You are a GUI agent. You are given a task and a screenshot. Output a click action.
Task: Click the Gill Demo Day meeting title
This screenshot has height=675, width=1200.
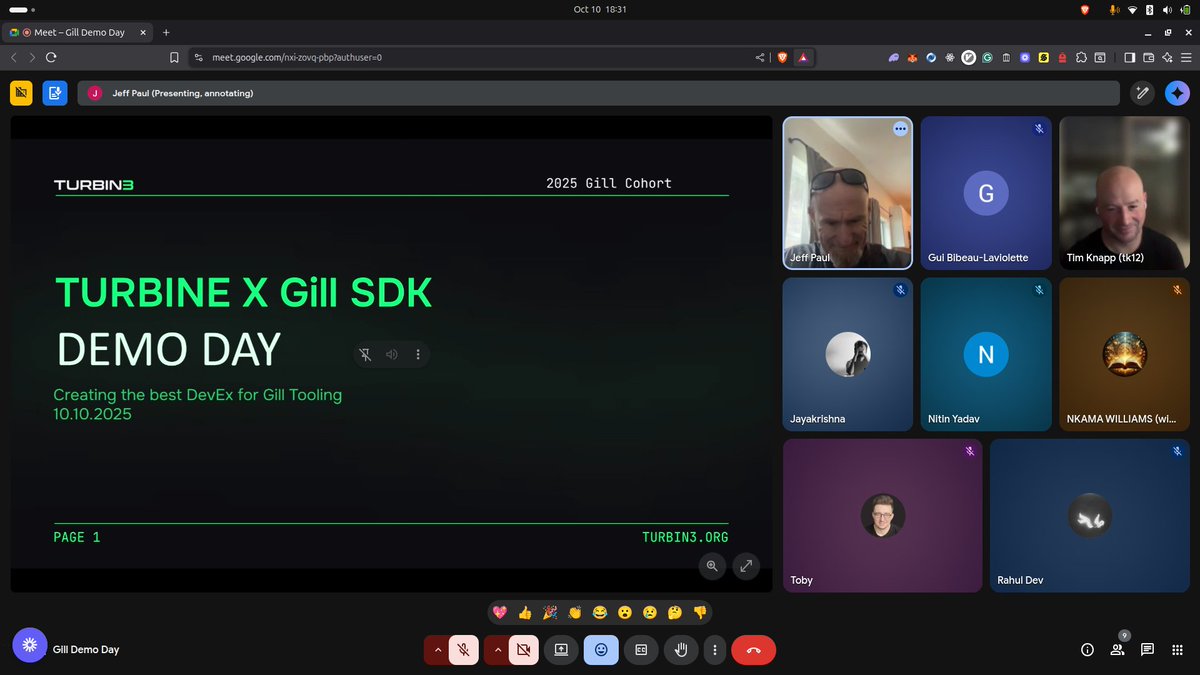86,650
